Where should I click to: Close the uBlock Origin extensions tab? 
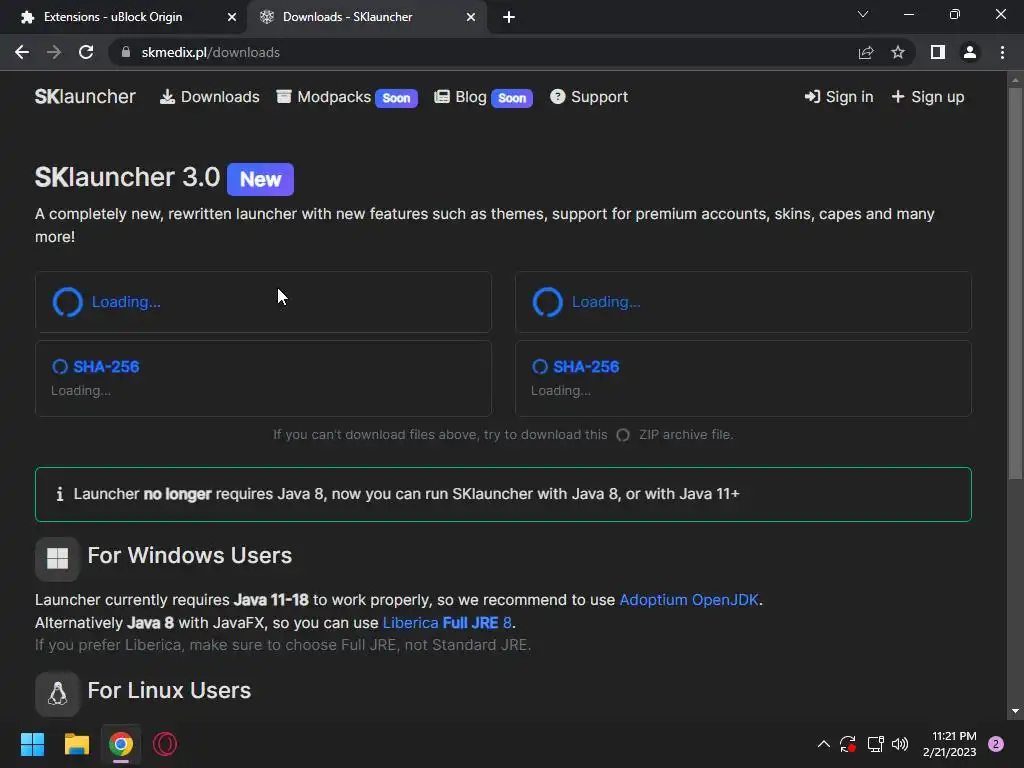point(232,17)
